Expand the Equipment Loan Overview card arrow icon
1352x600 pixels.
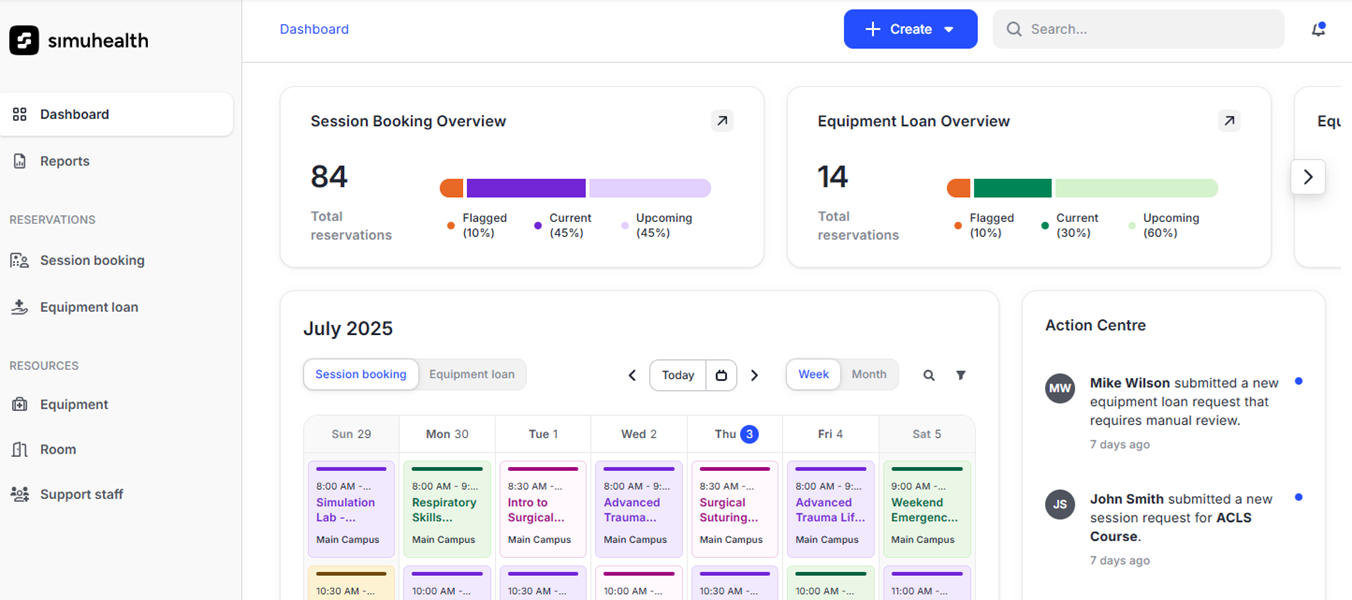[x=1229, y=120]
